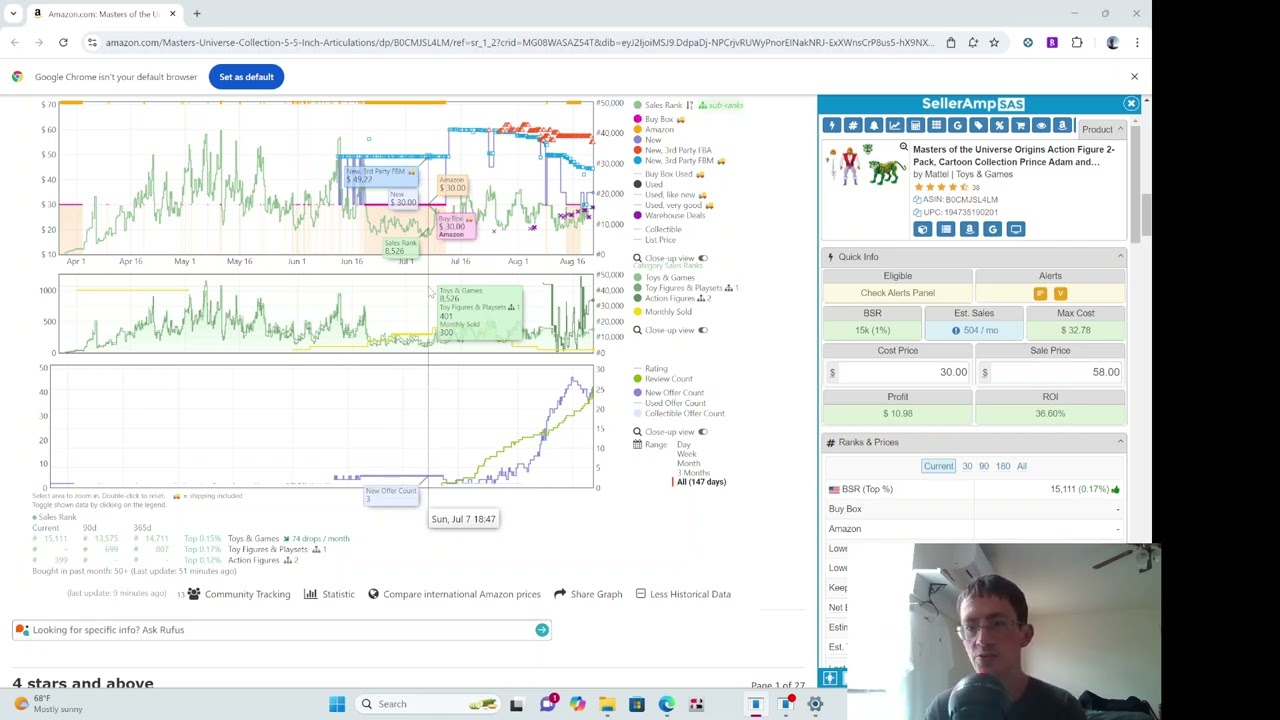Zoom product image with magnifier icon

click(903, 148)
